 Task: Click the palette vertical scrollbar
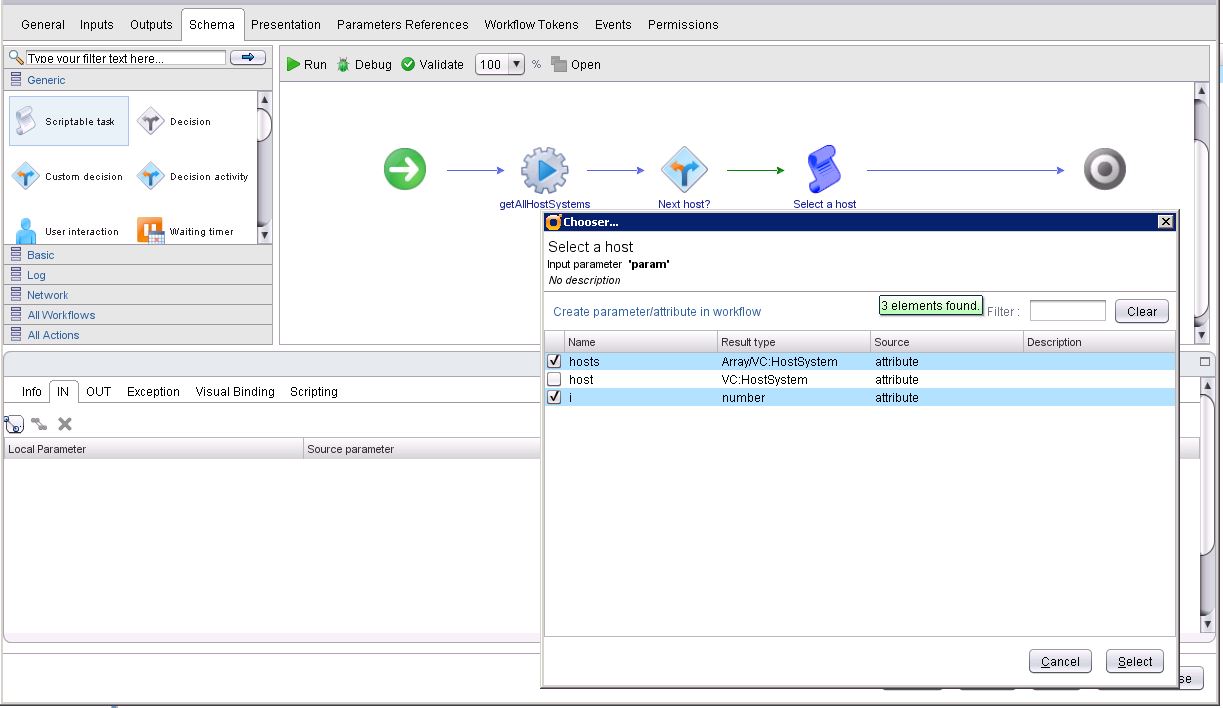[264, 165]
